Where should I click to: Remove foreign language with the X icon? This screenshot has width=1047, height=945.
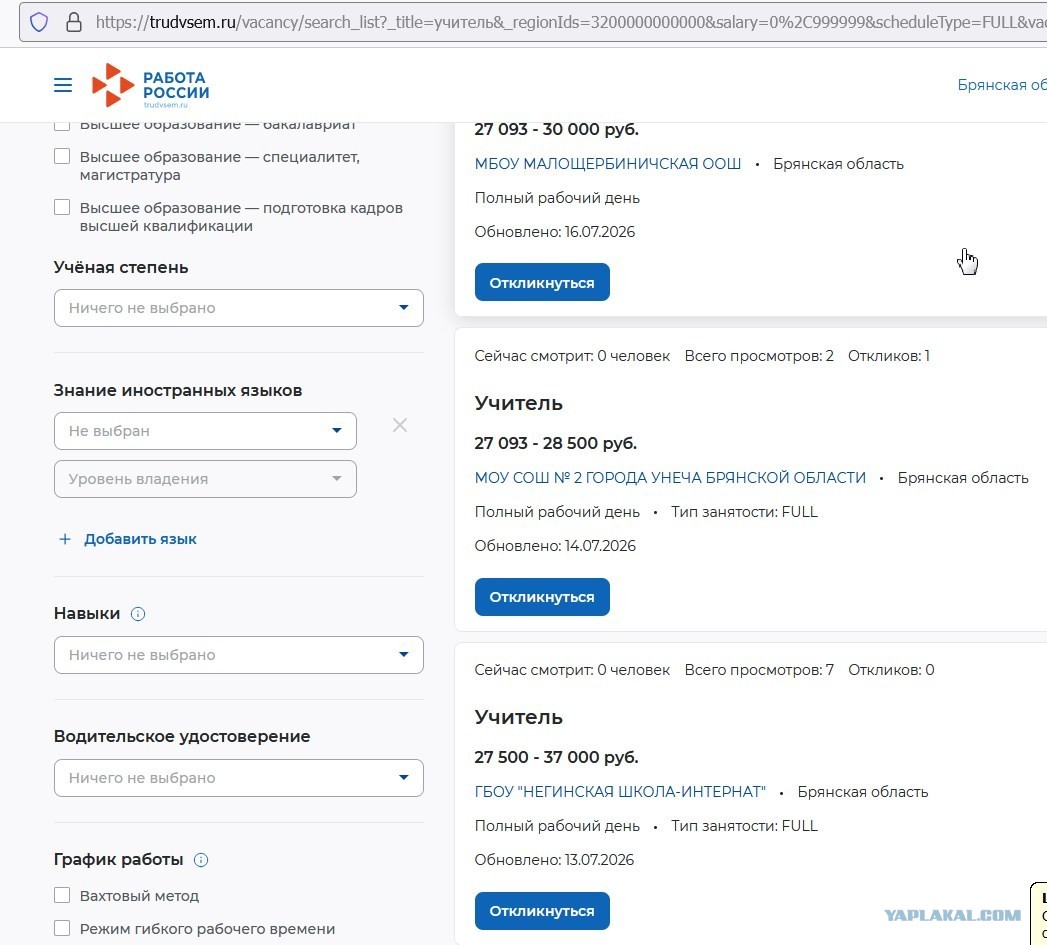400,425
